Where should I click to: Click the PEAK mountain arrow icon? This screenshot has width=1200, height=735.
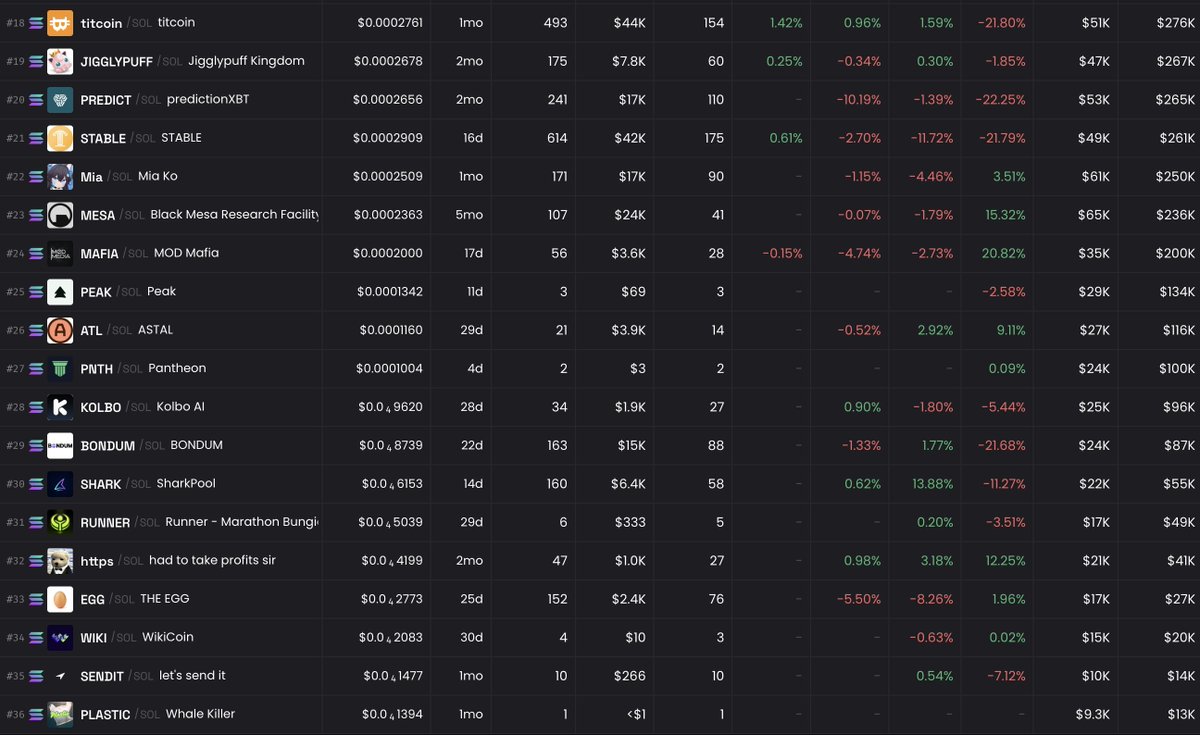coord(60,292)
